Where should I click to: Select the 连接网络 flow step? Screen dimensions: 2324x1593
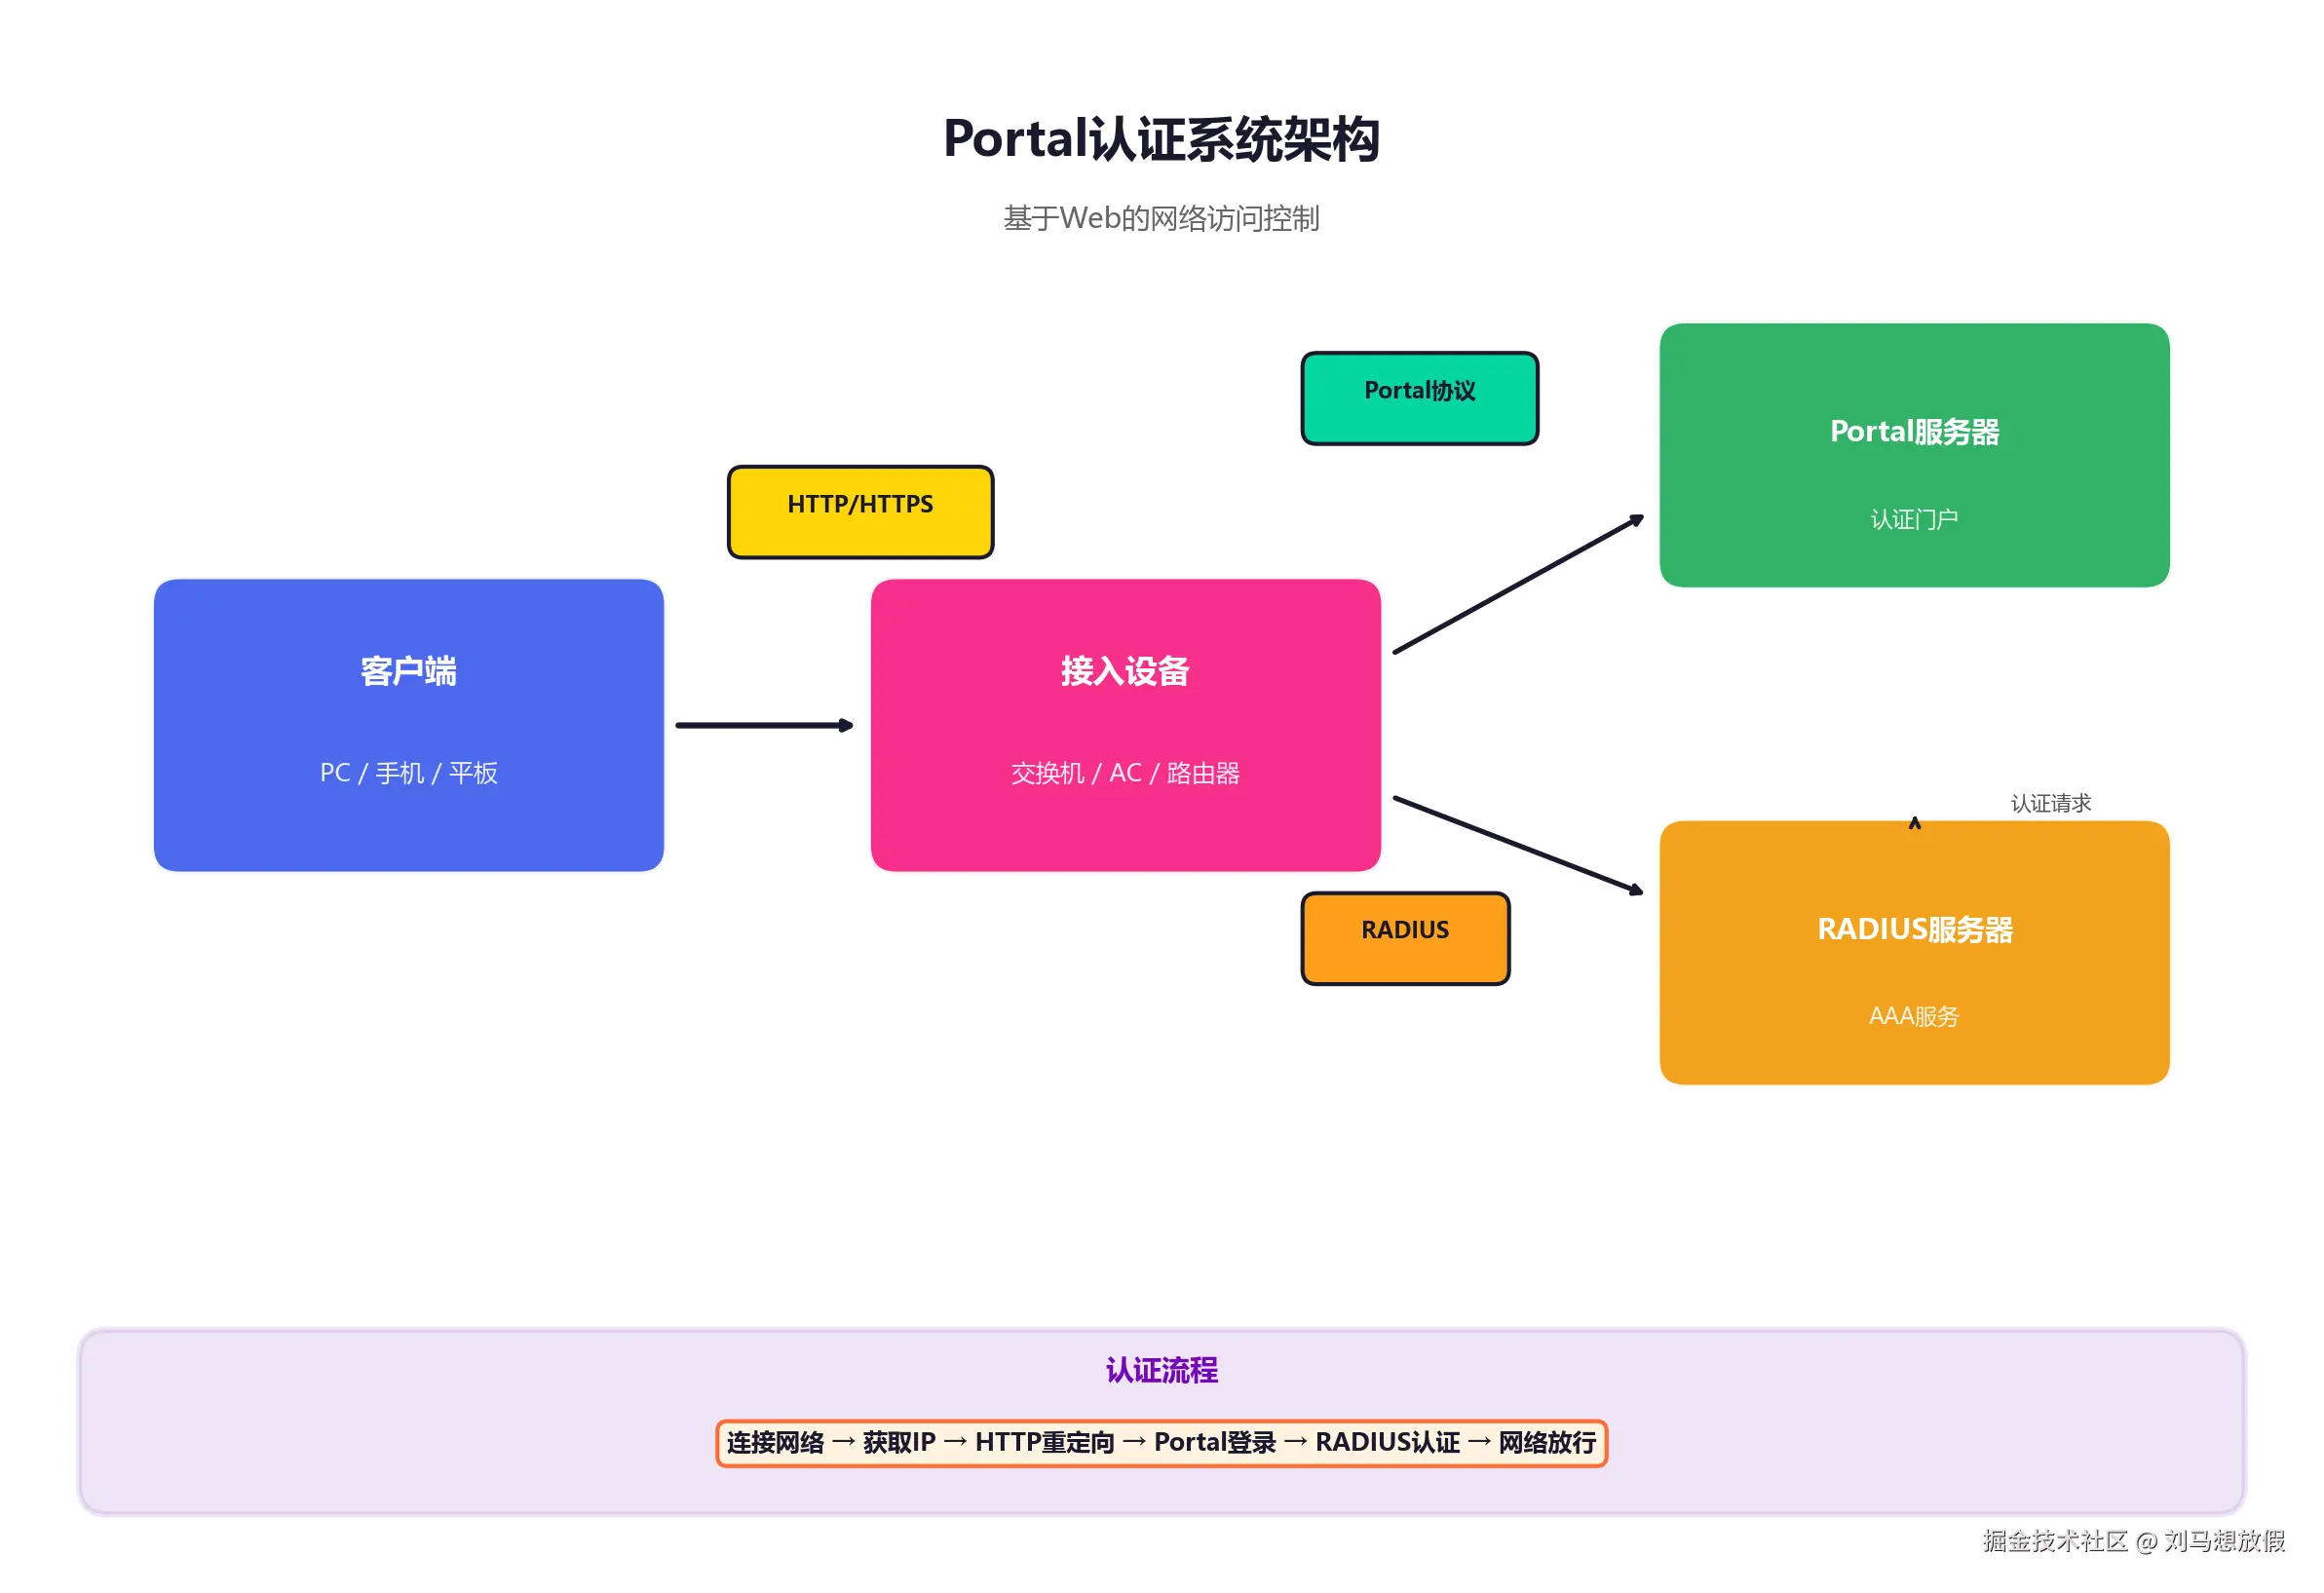point(775,1443)
